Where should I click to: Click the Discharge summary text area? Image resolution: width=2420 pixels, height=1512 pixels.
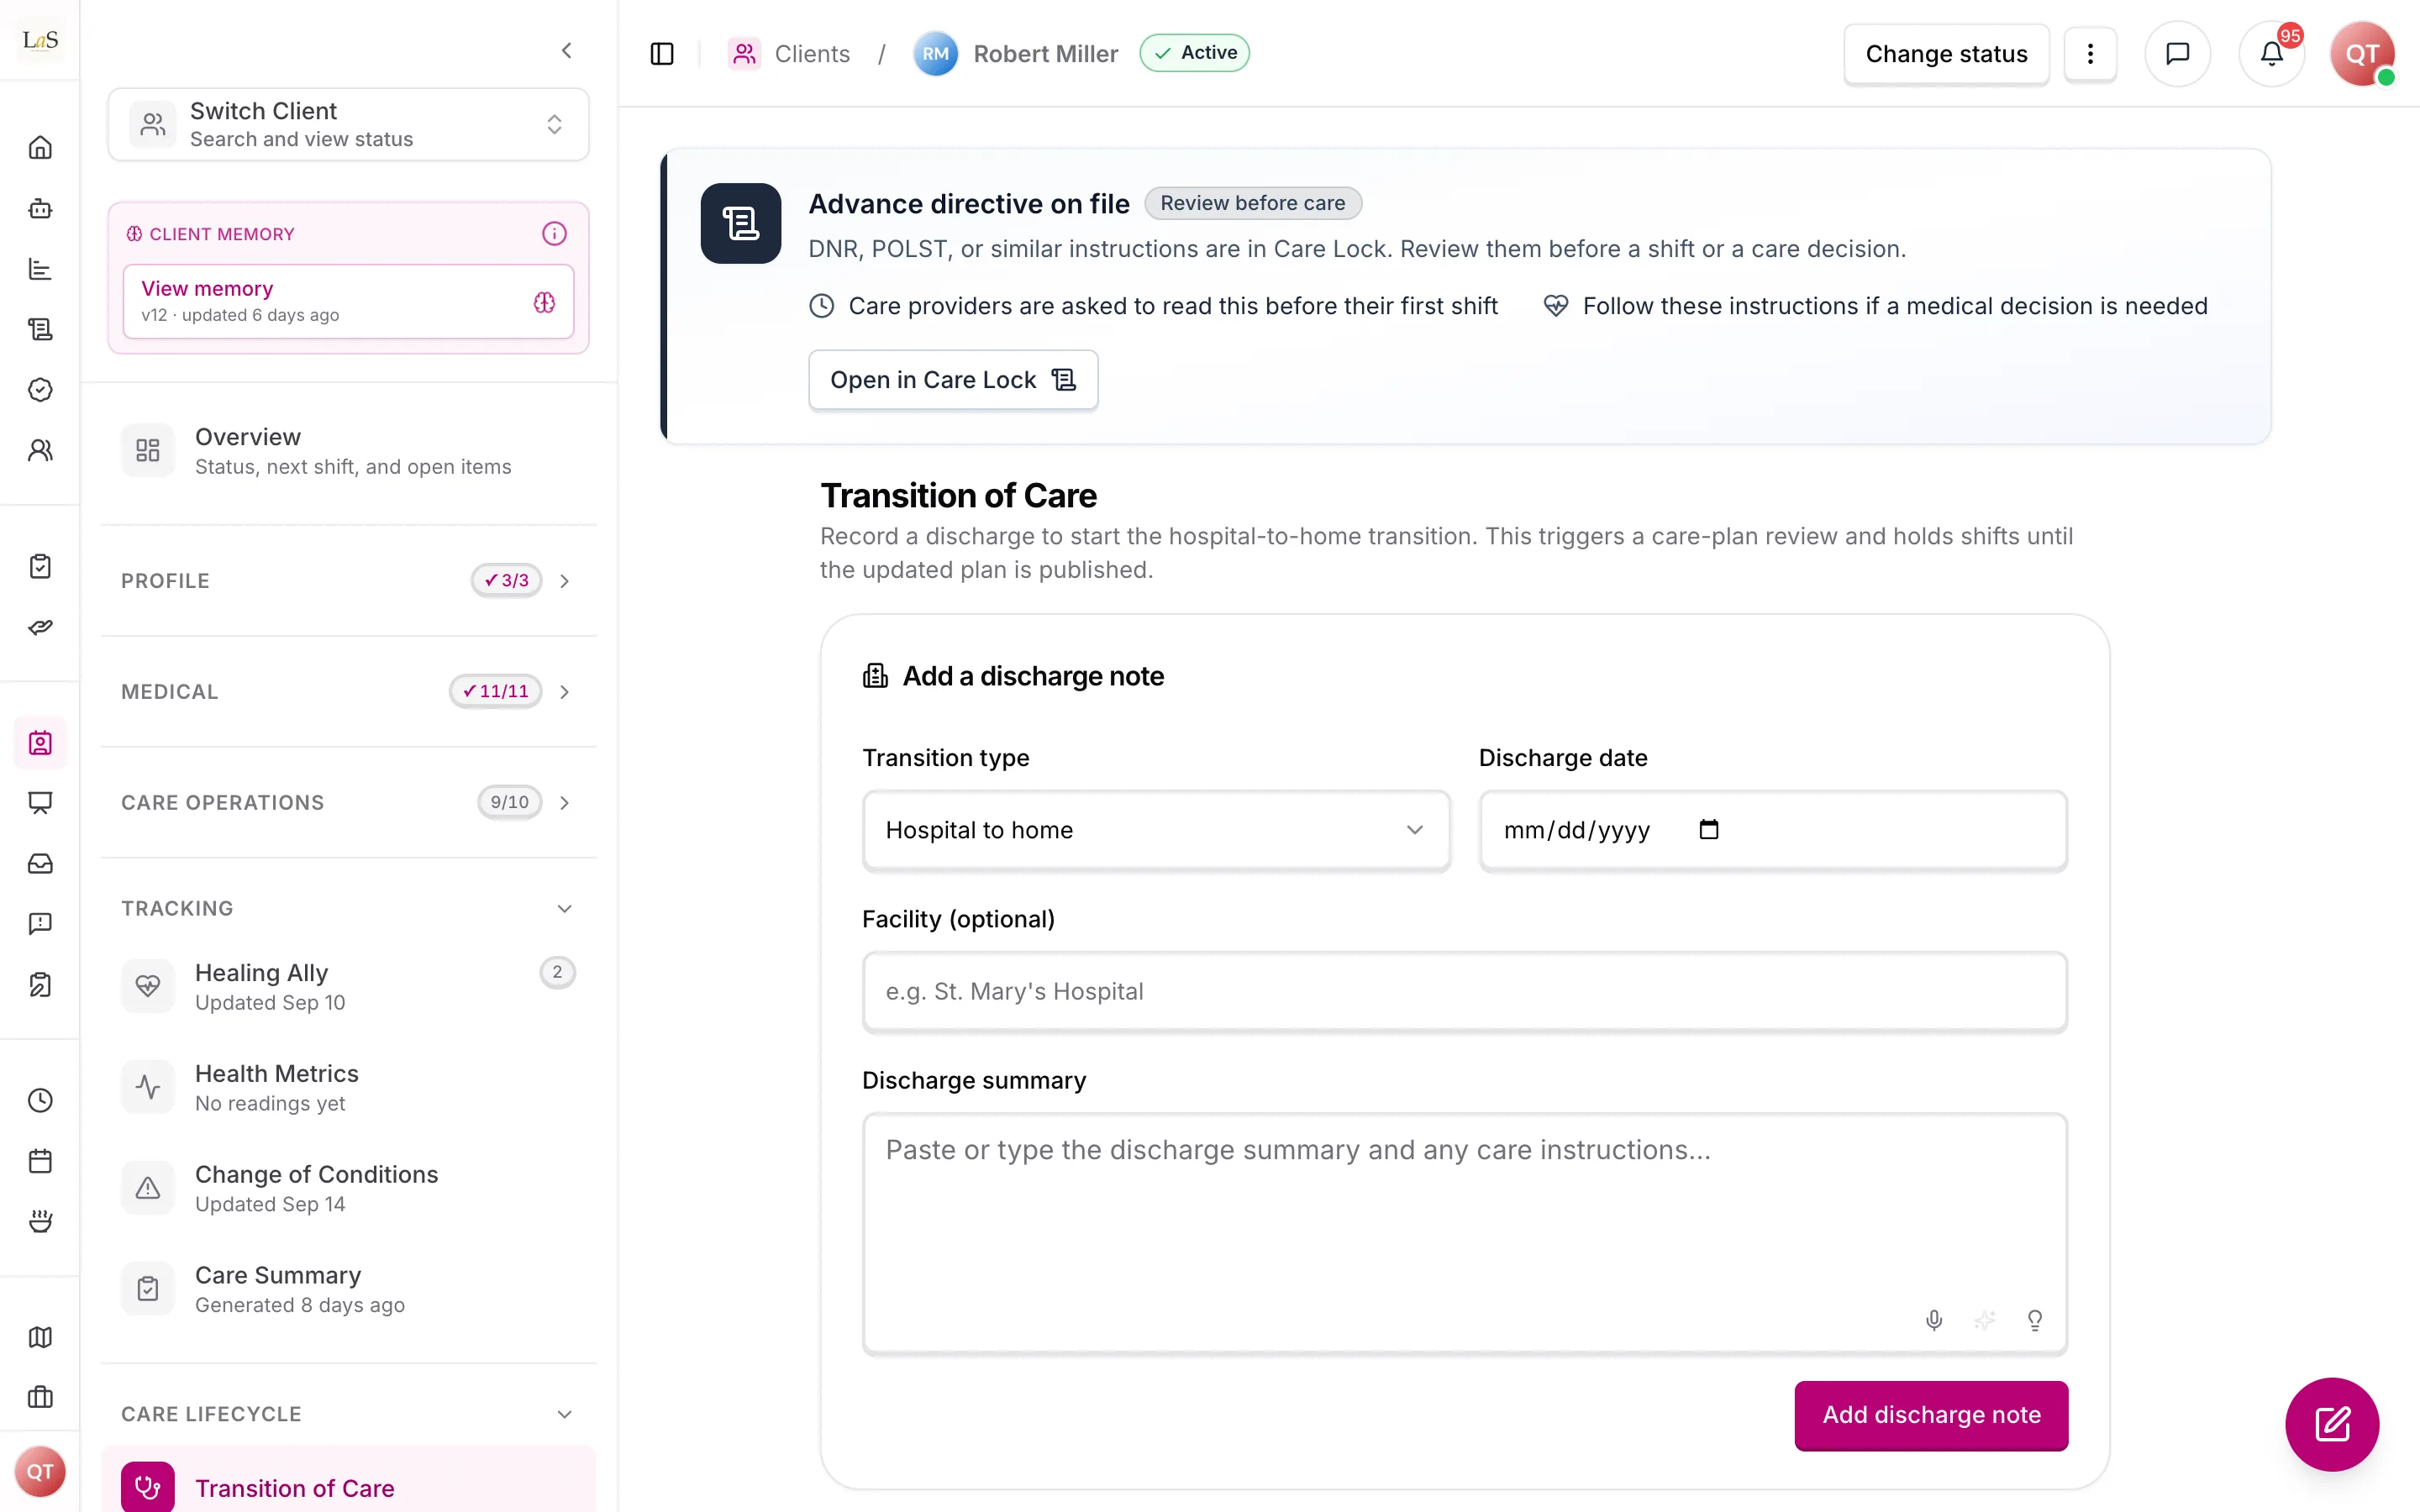click(x=1464, y=1233)
